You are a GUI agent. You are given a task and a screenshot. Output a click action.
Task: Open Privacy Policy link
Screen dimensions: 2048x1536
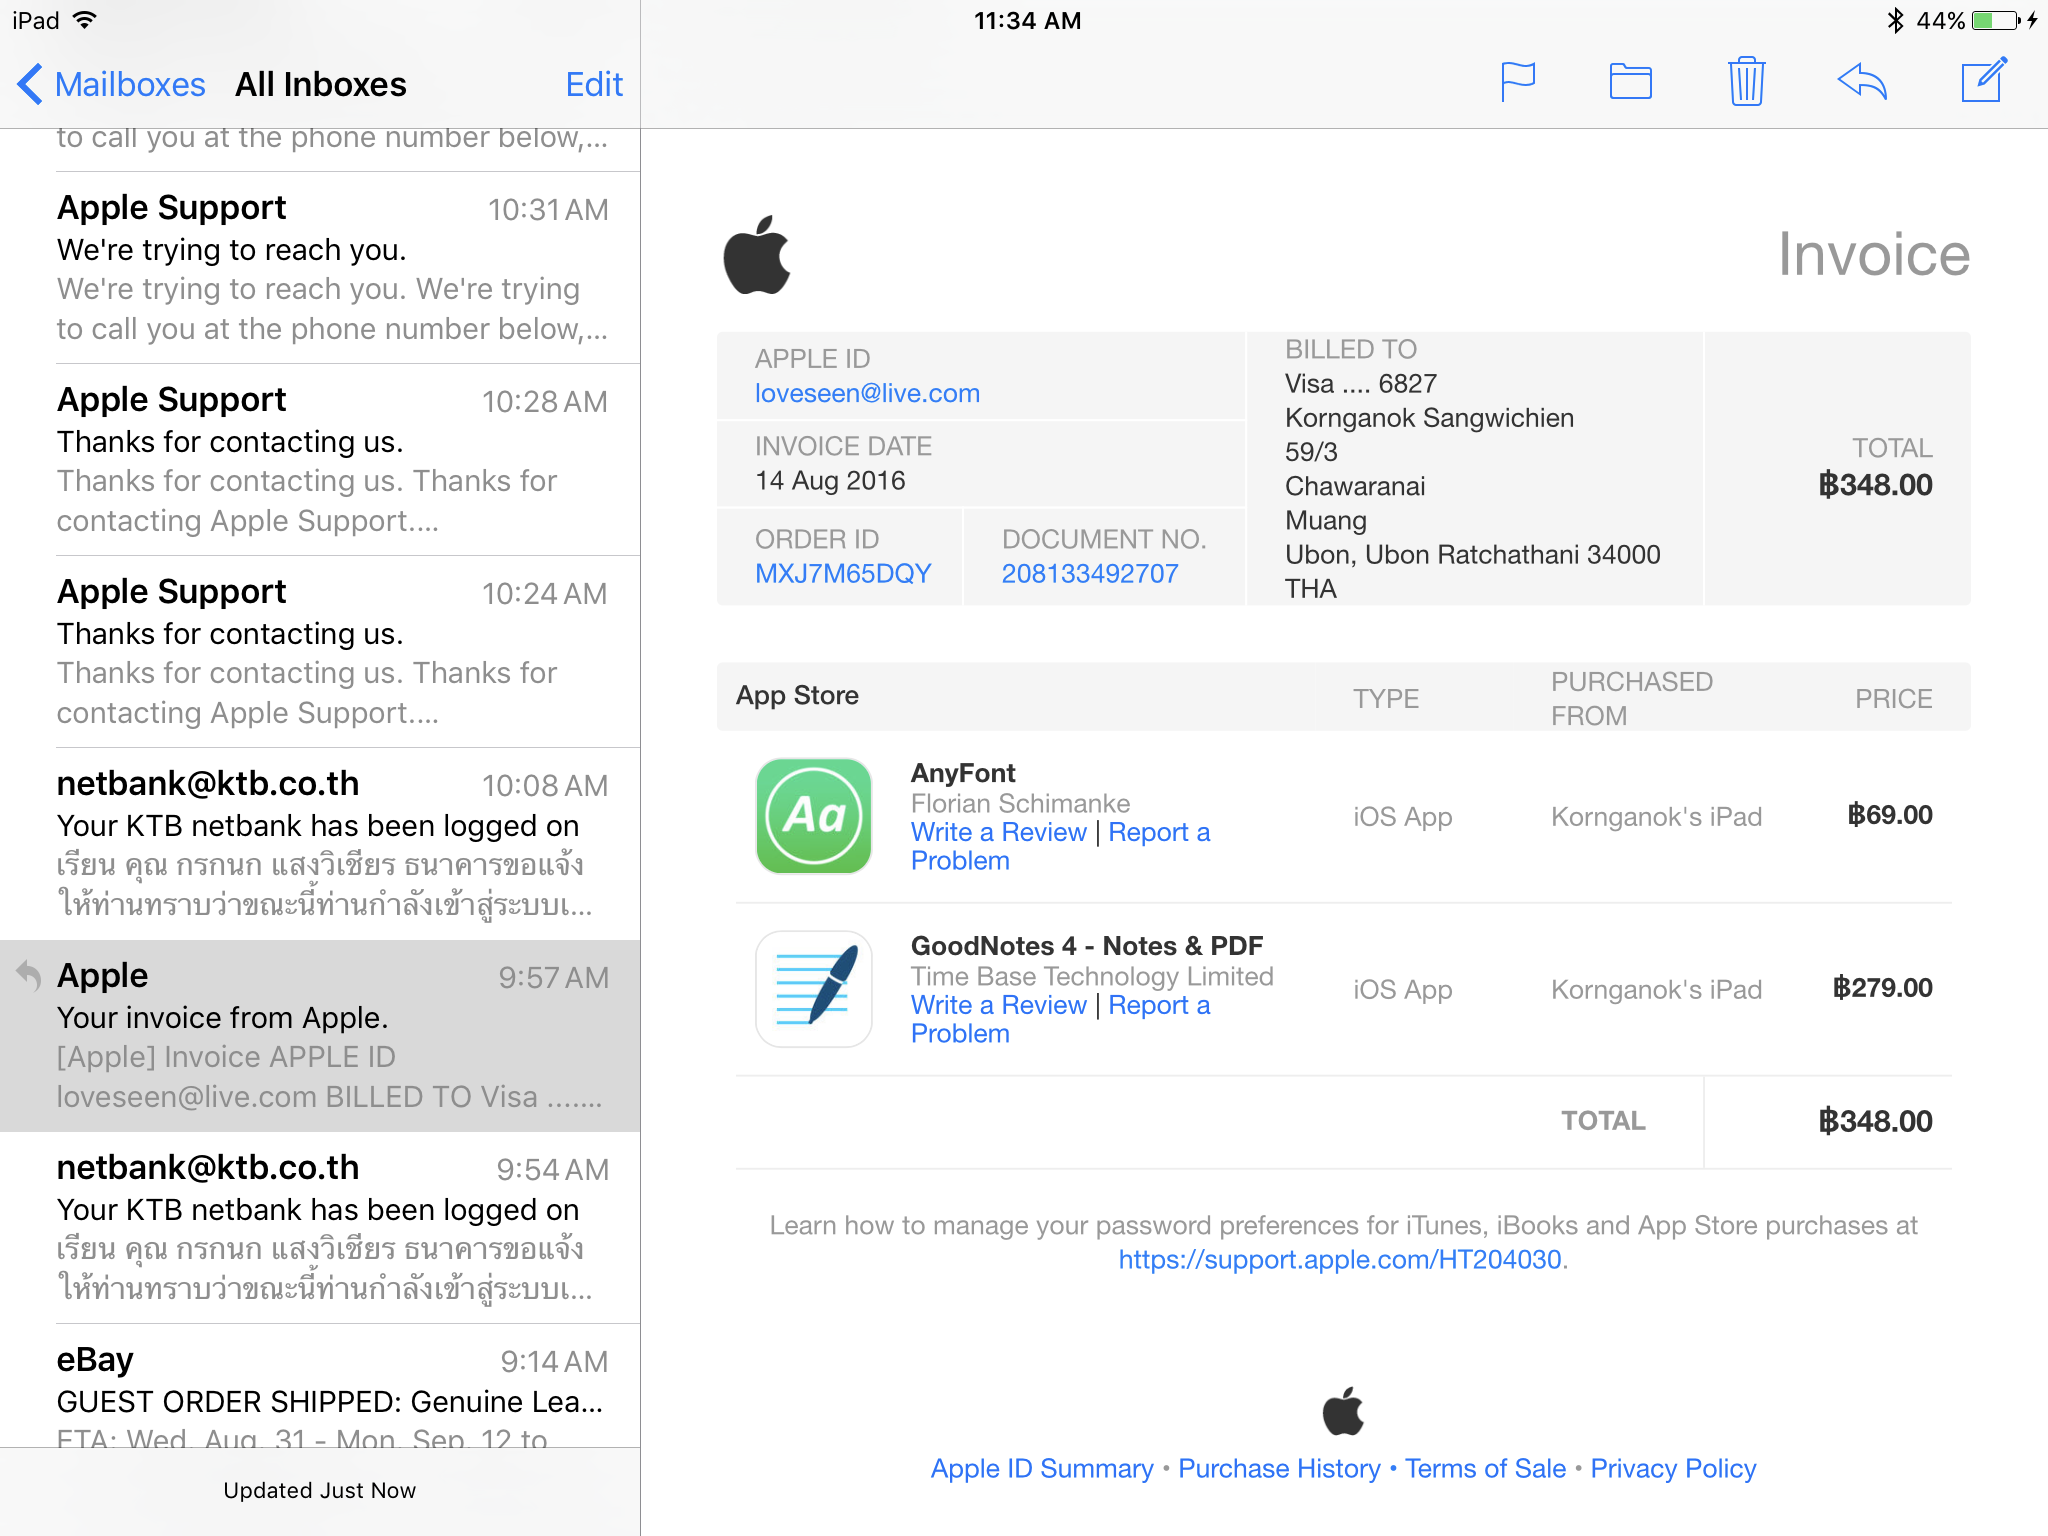(1673, 1468)
